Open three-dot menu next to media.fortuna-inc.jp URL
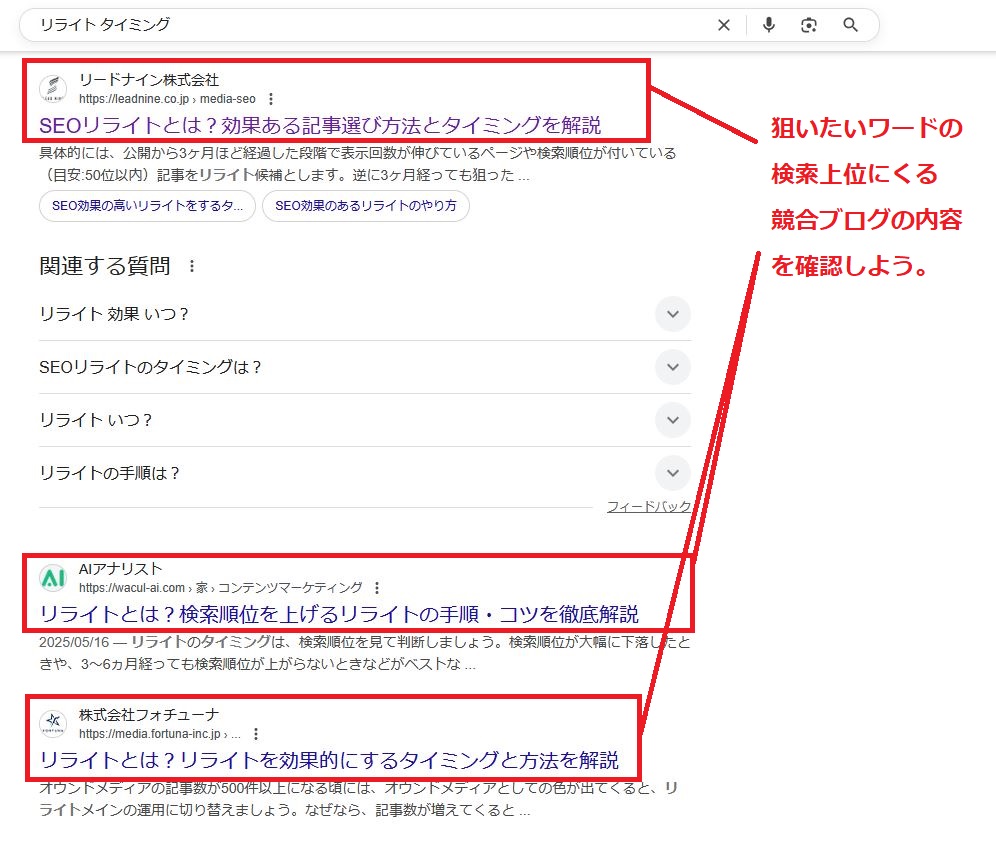 256,734
